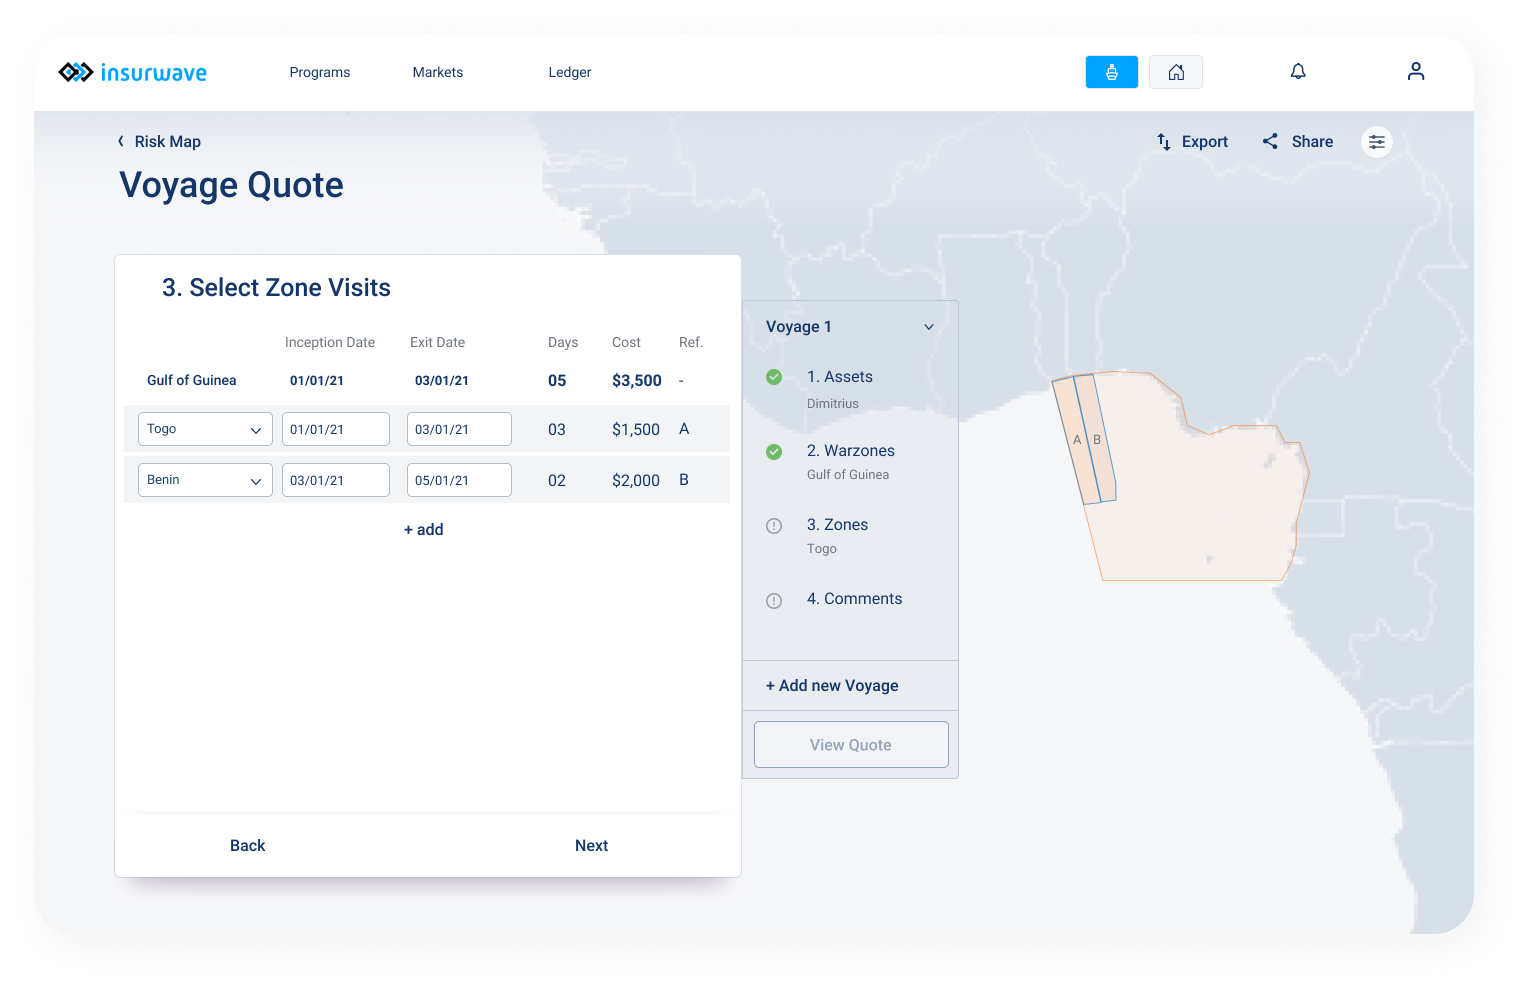Click the $1,500 Togo cost
This screenshot has height=988, width=1528.
click(x=636, y=430)
